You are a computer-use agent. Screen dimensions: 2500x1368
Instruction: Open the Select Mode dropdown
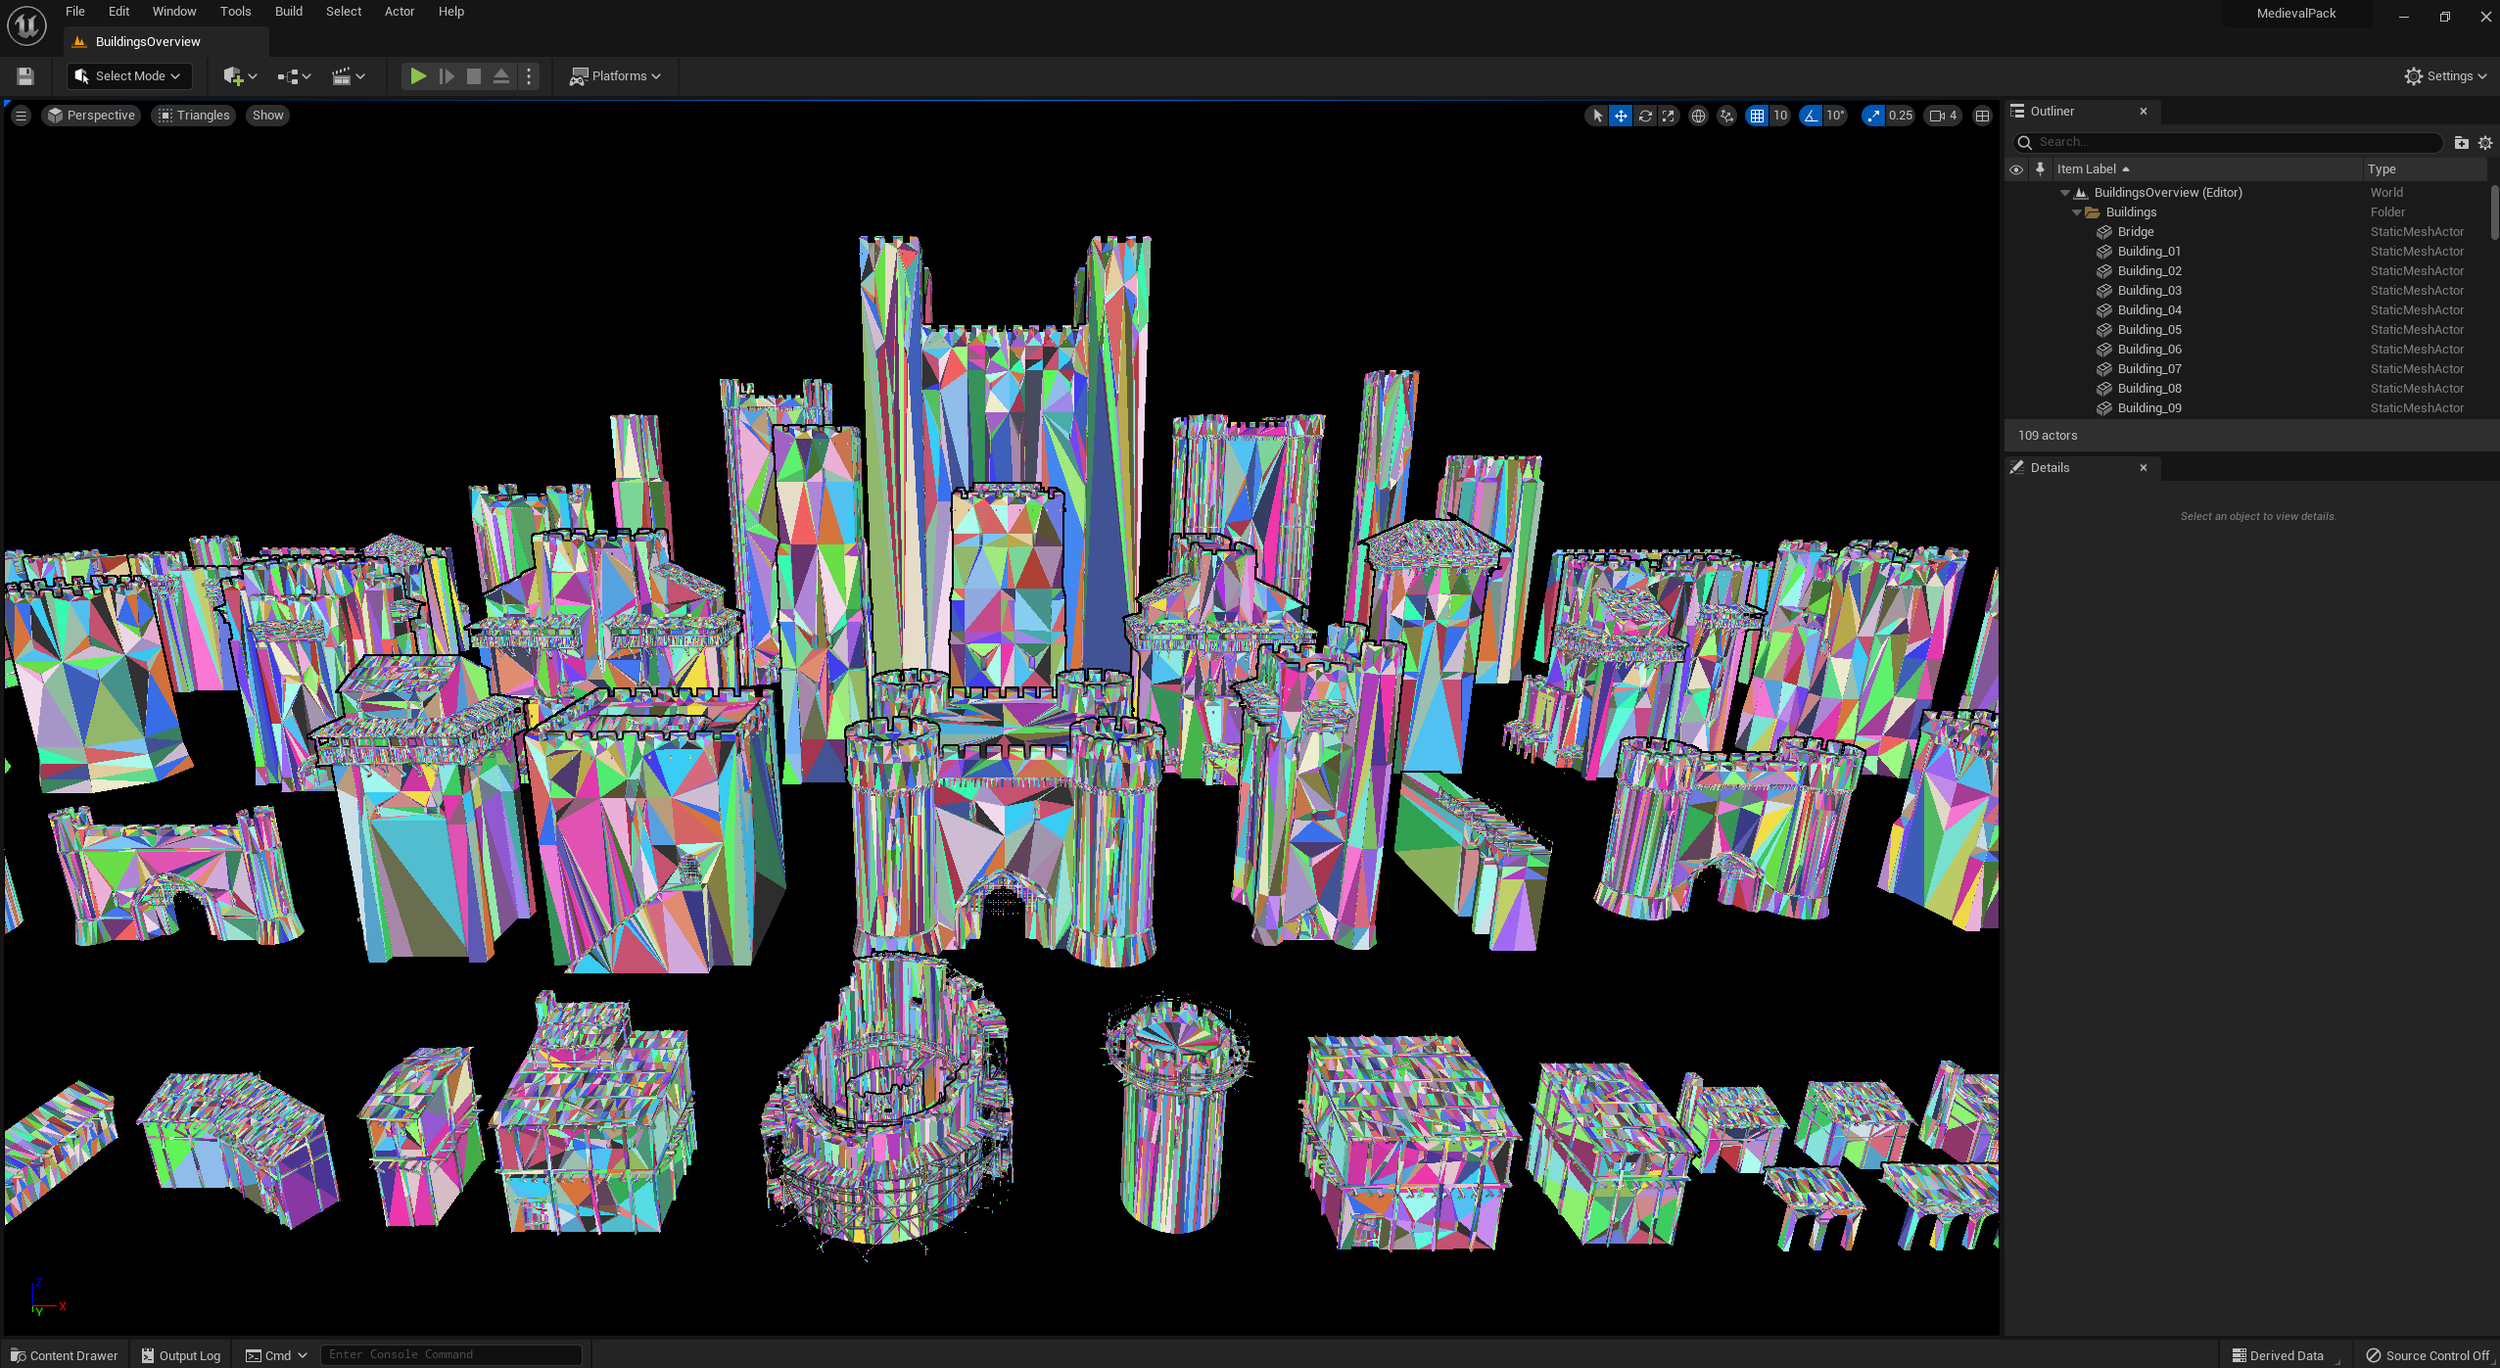click(x=128, y=76)
